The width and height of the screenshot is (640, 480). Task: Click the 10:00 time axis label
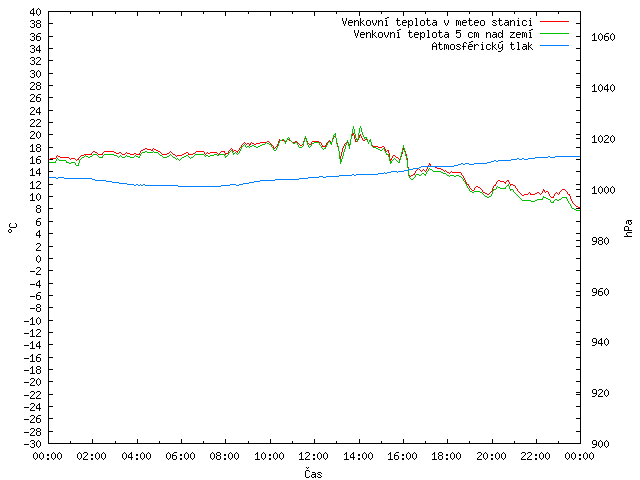tap(269, 456)
